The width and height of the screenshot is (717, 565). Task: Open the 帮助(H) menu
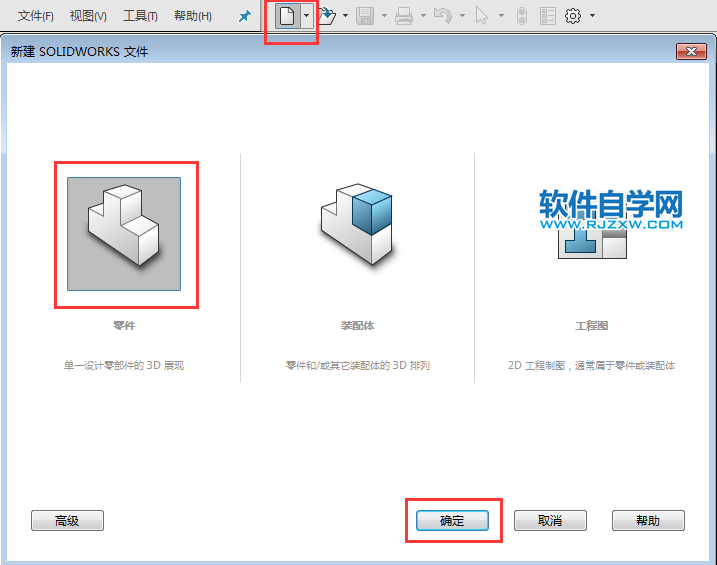193,16
